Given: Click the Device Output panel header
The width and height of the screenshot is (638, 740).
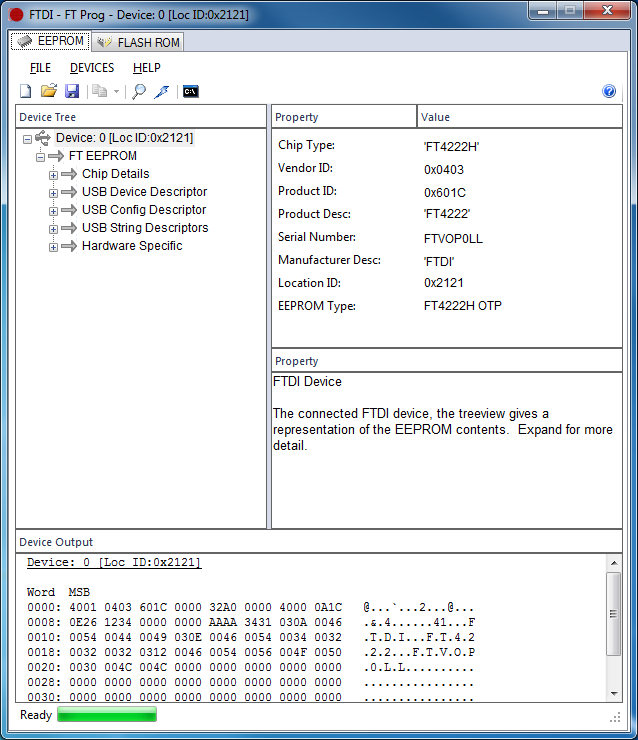Looking at the screenshot, I should [x=319, y=542].
